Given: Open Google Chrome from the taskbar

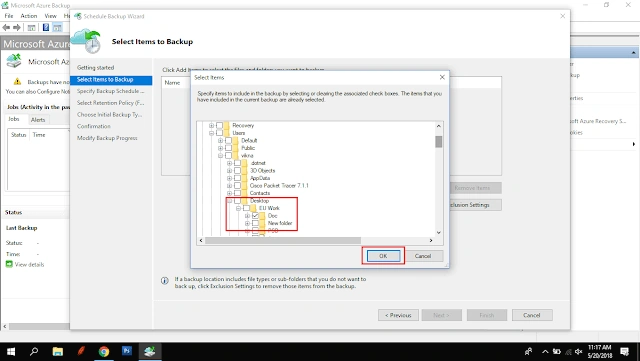Looking at the screenshot, I should click(104, 351).
